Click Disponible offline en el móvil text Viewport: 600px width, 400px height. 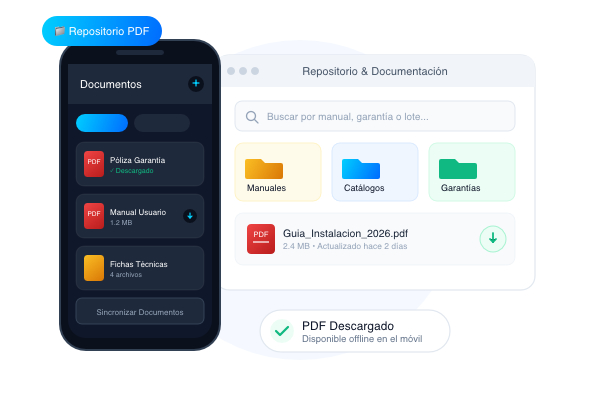click(x=362, y=339)
